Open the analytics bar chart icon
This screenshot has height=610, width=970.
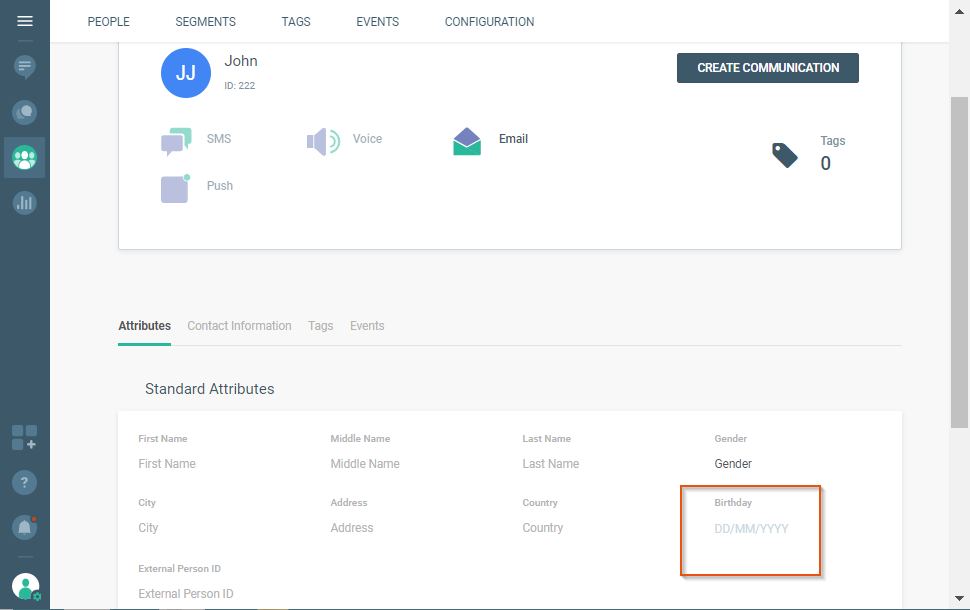tap(25, 203)
